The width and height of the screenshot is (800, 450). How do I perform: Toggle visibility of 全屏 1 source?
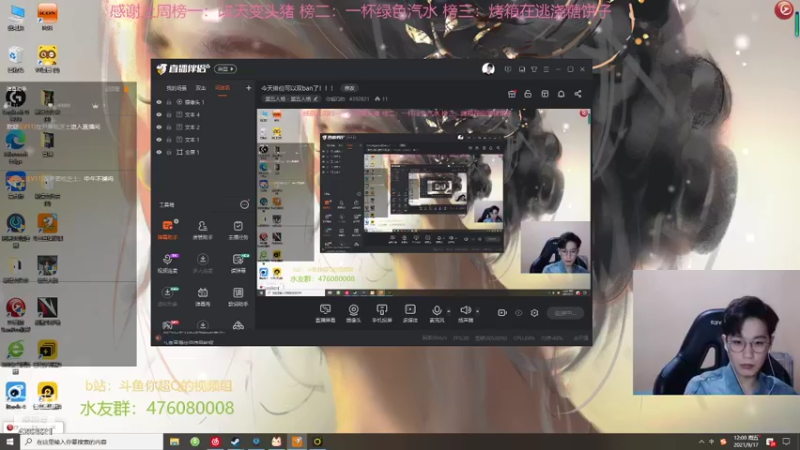tap(159, 152)
